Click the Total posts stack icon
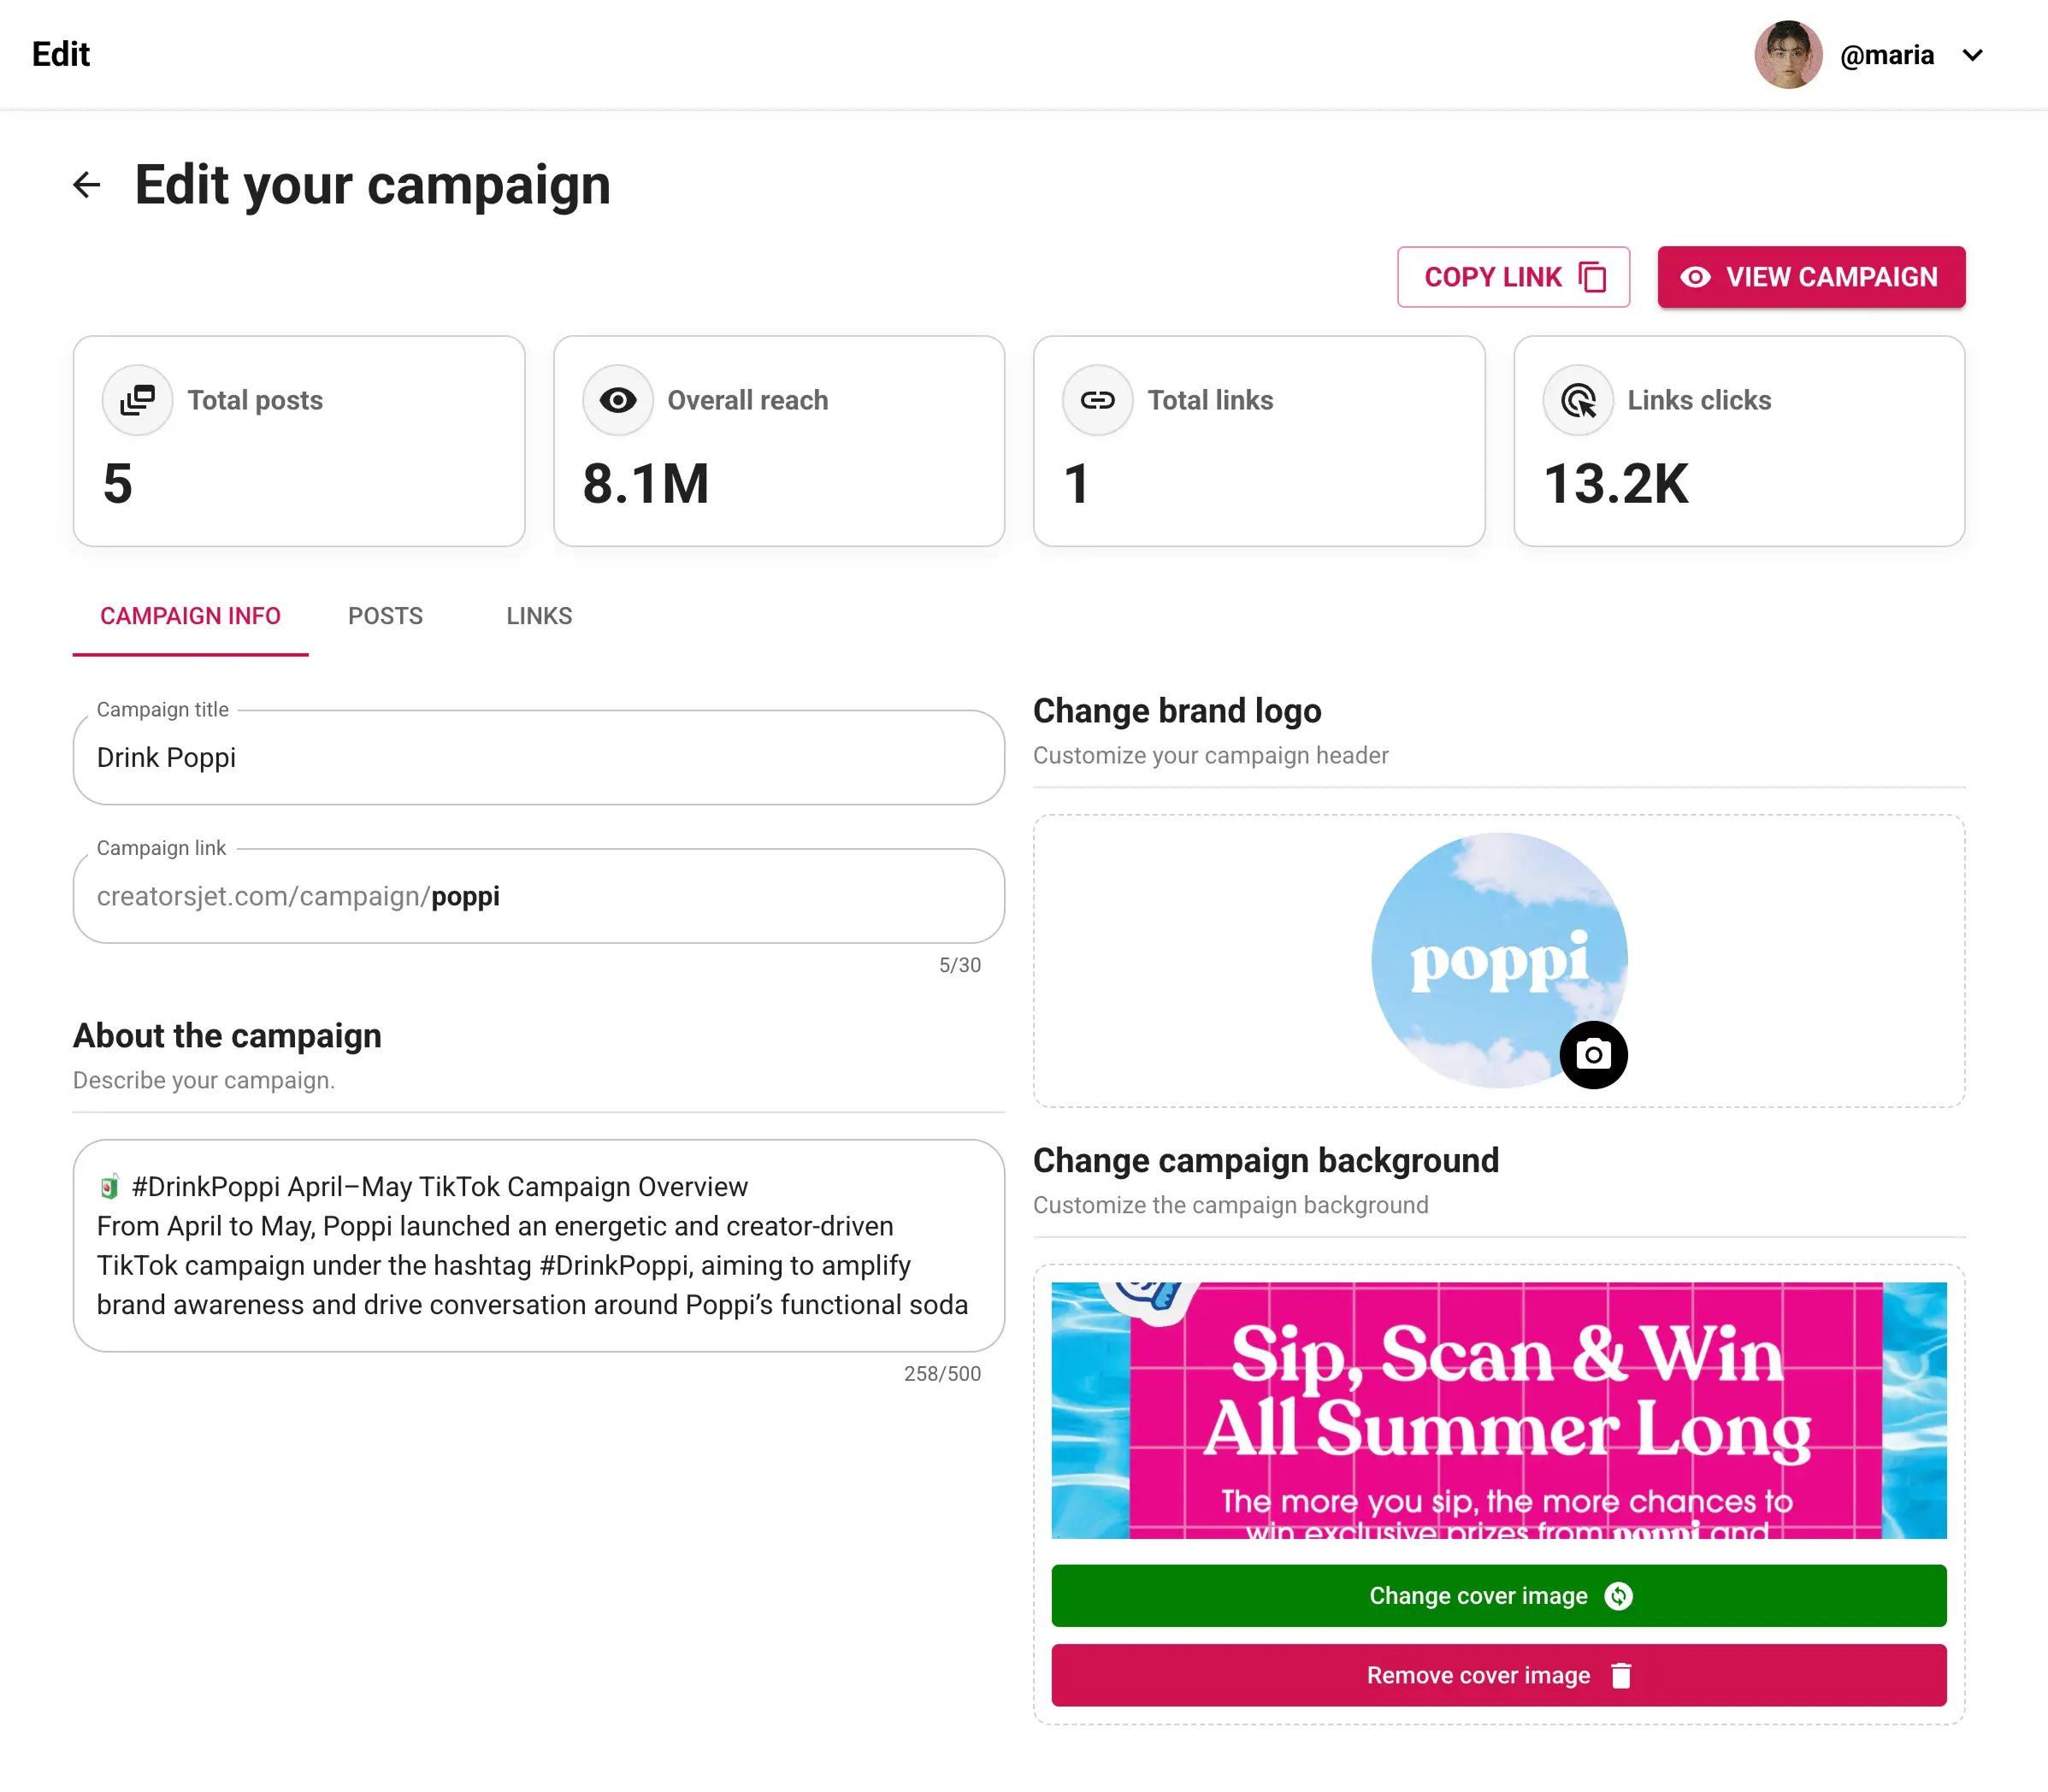 (138, 399)
